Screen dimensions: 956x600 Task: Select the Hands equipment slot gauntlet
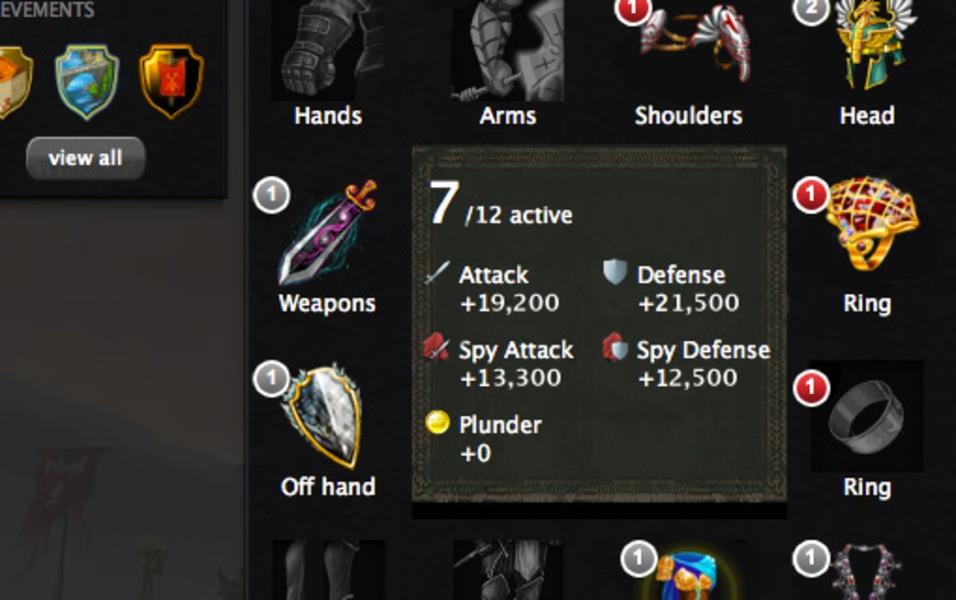[x=327, y=50]
